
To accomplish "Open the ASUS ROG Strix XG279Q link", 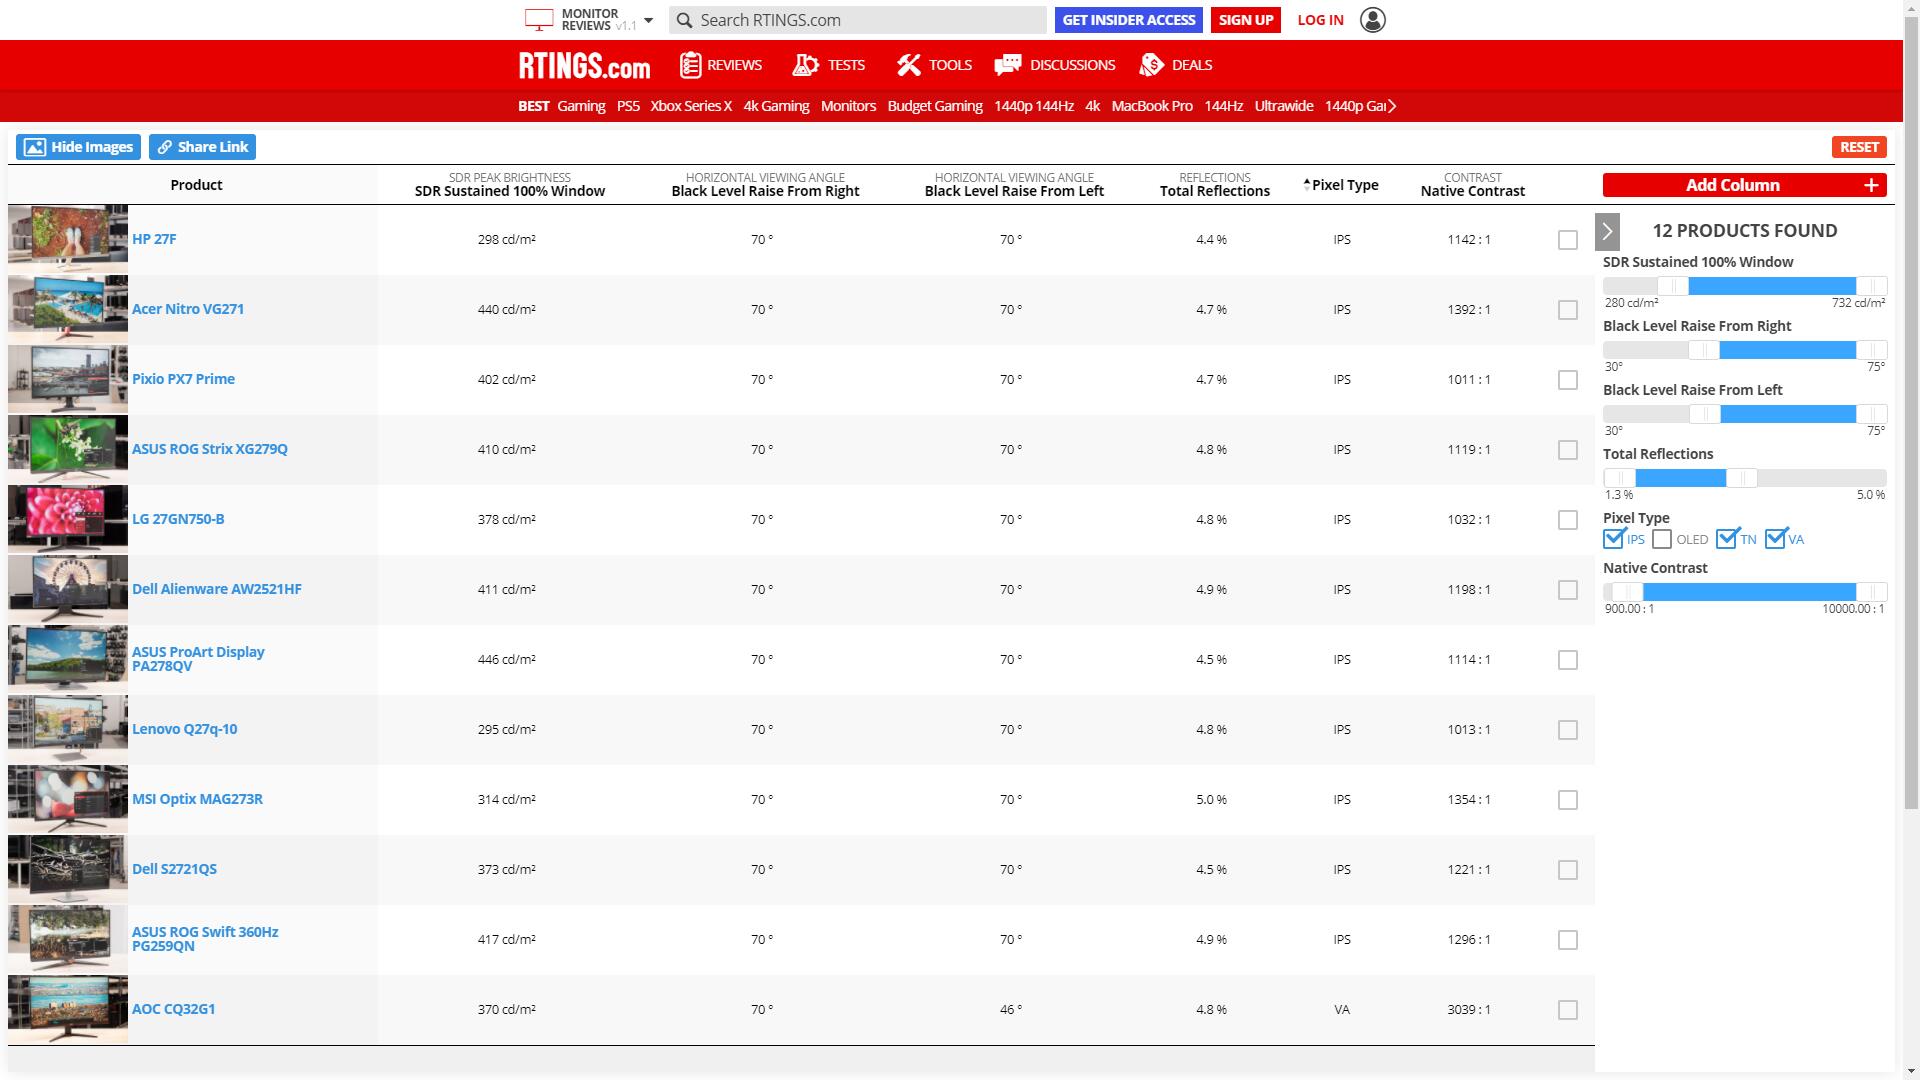I will 210,449.
